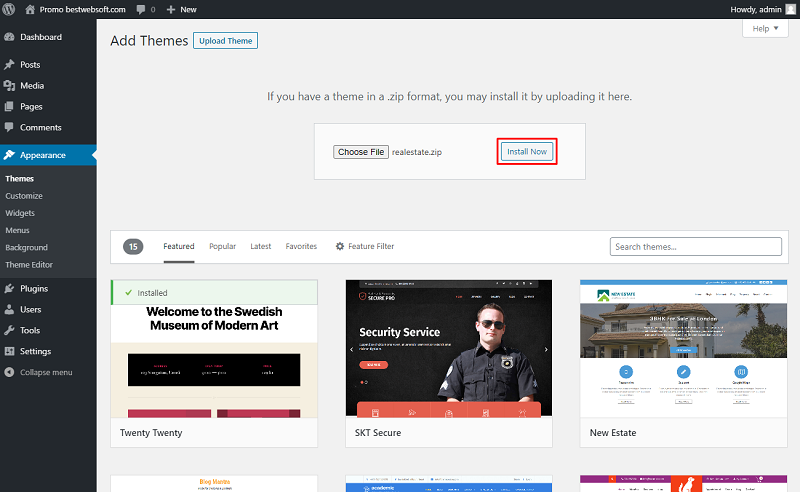Open the New content menu
The width and height of the screenshot is (800, 492).
[x=182, y=9]
